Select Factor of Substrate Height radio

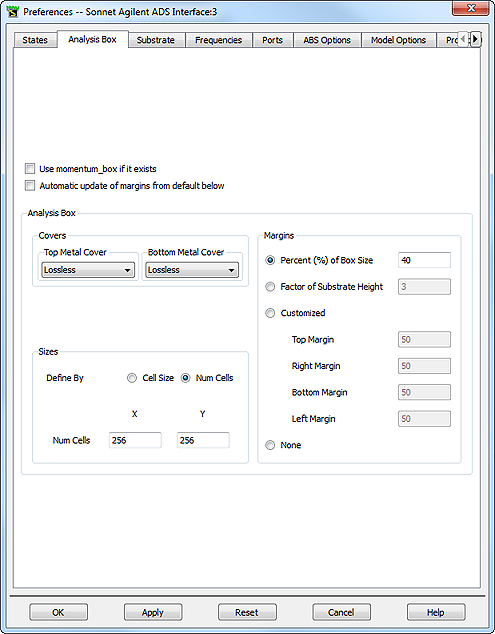pos(270,287)
